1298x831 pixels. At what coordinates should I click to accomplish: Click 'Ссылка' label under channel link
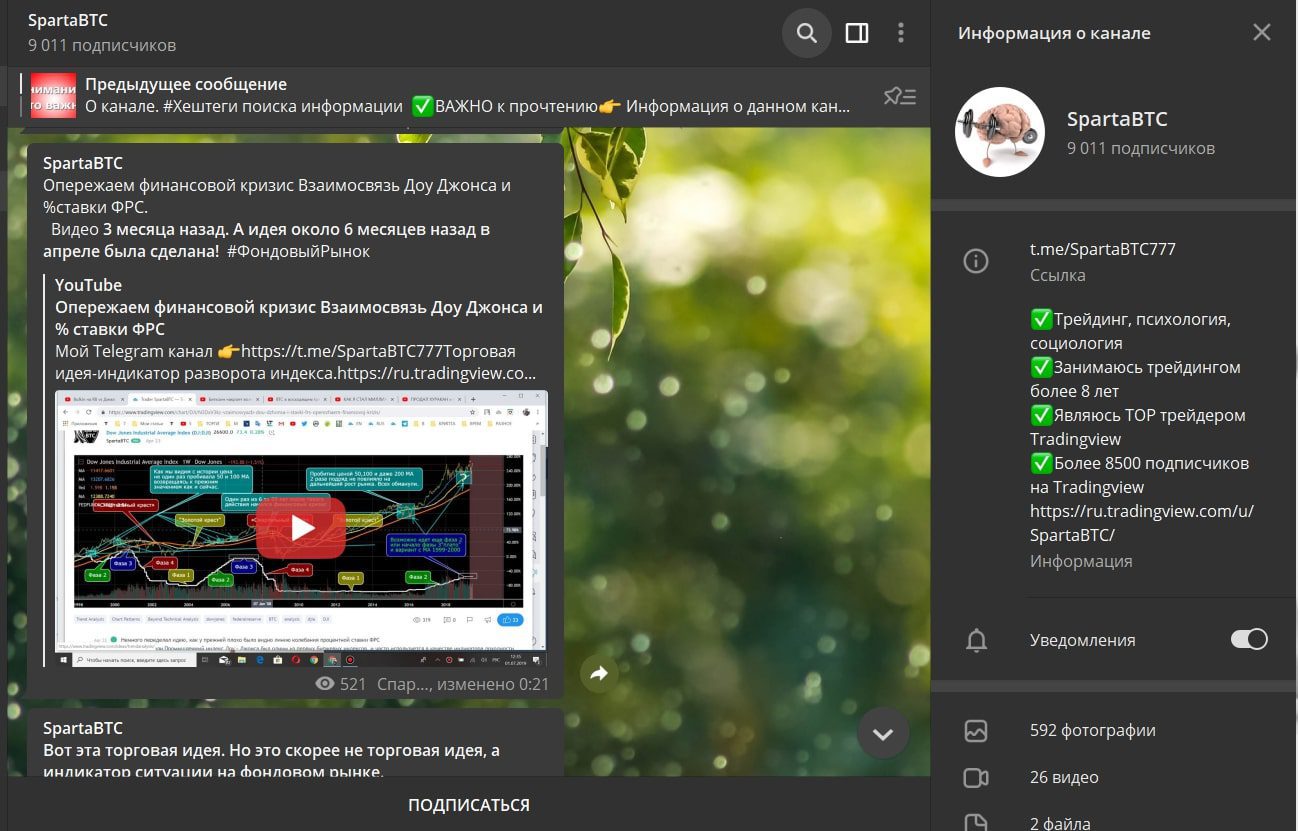click(1058, 275)
